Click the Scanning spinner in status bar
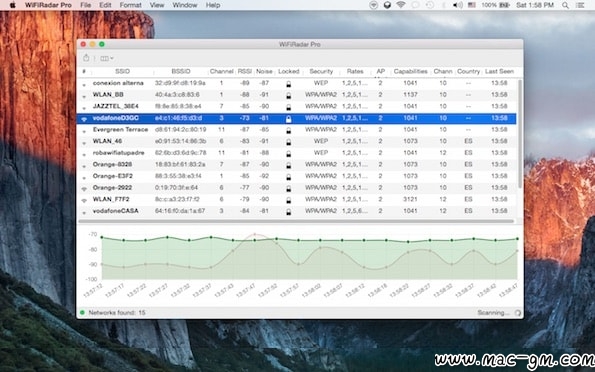Screen dimensions: 595x372 518,313
